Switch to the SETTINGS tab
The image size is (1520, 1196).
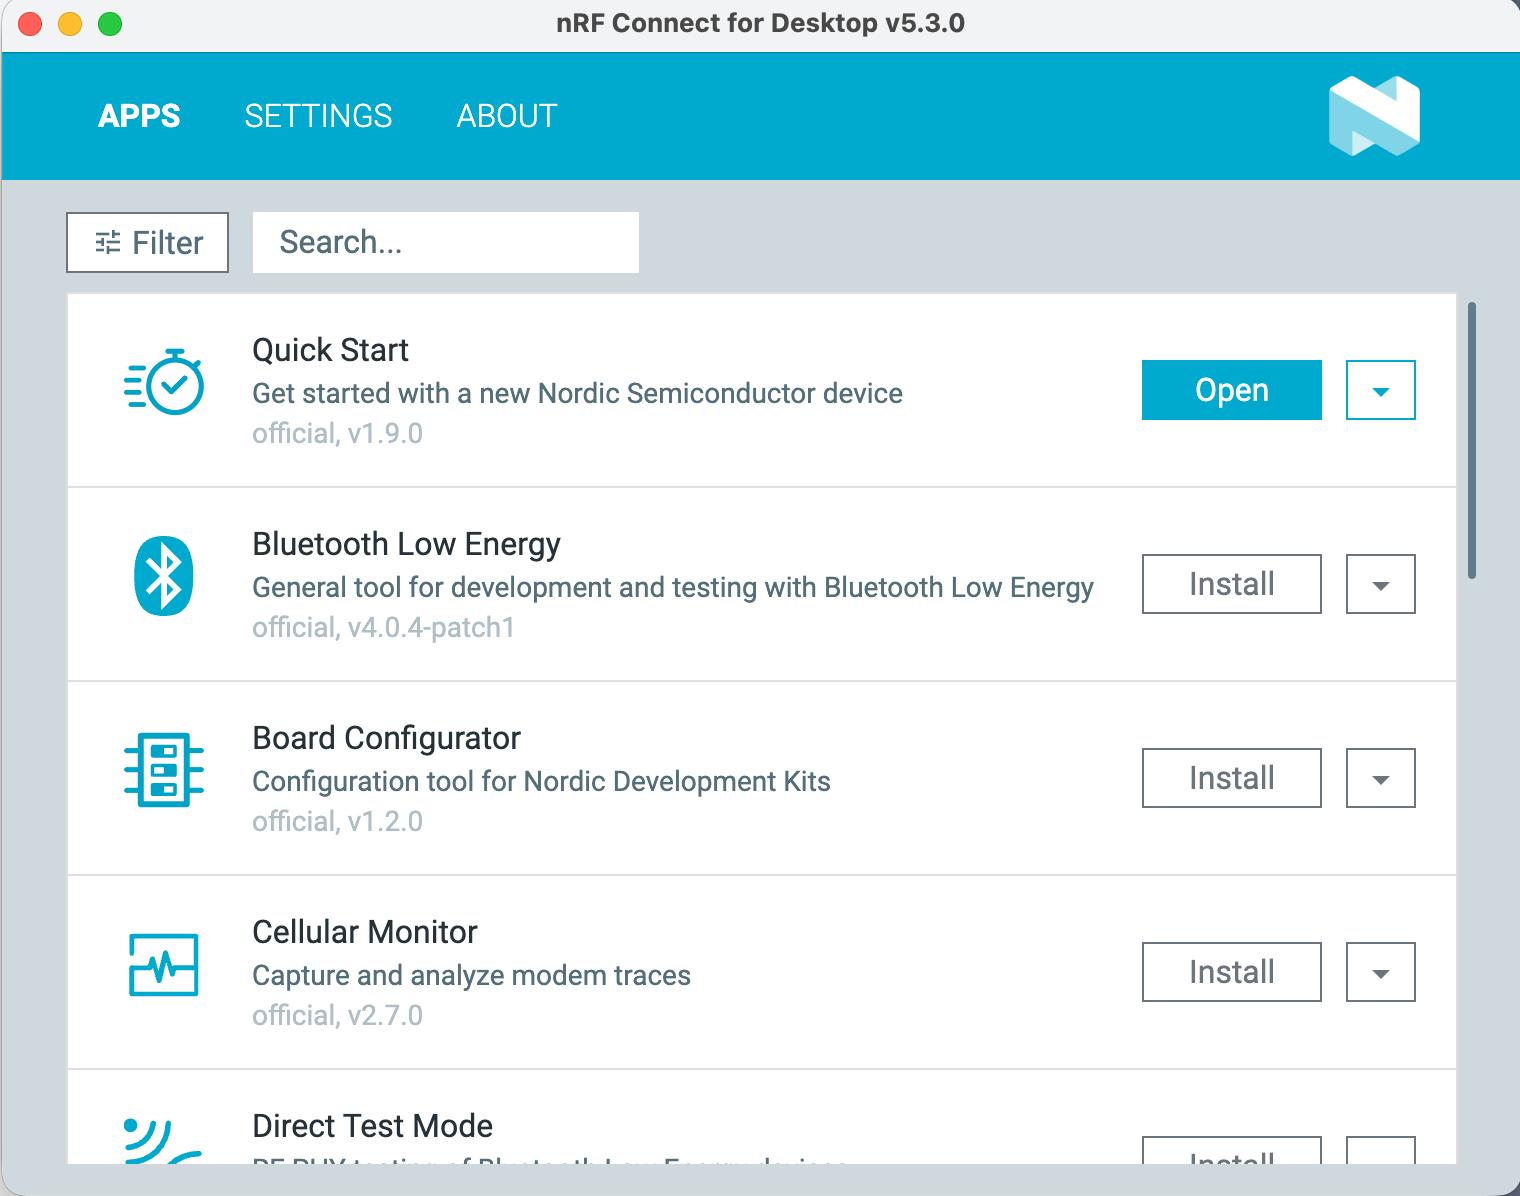tap(318, 116)
